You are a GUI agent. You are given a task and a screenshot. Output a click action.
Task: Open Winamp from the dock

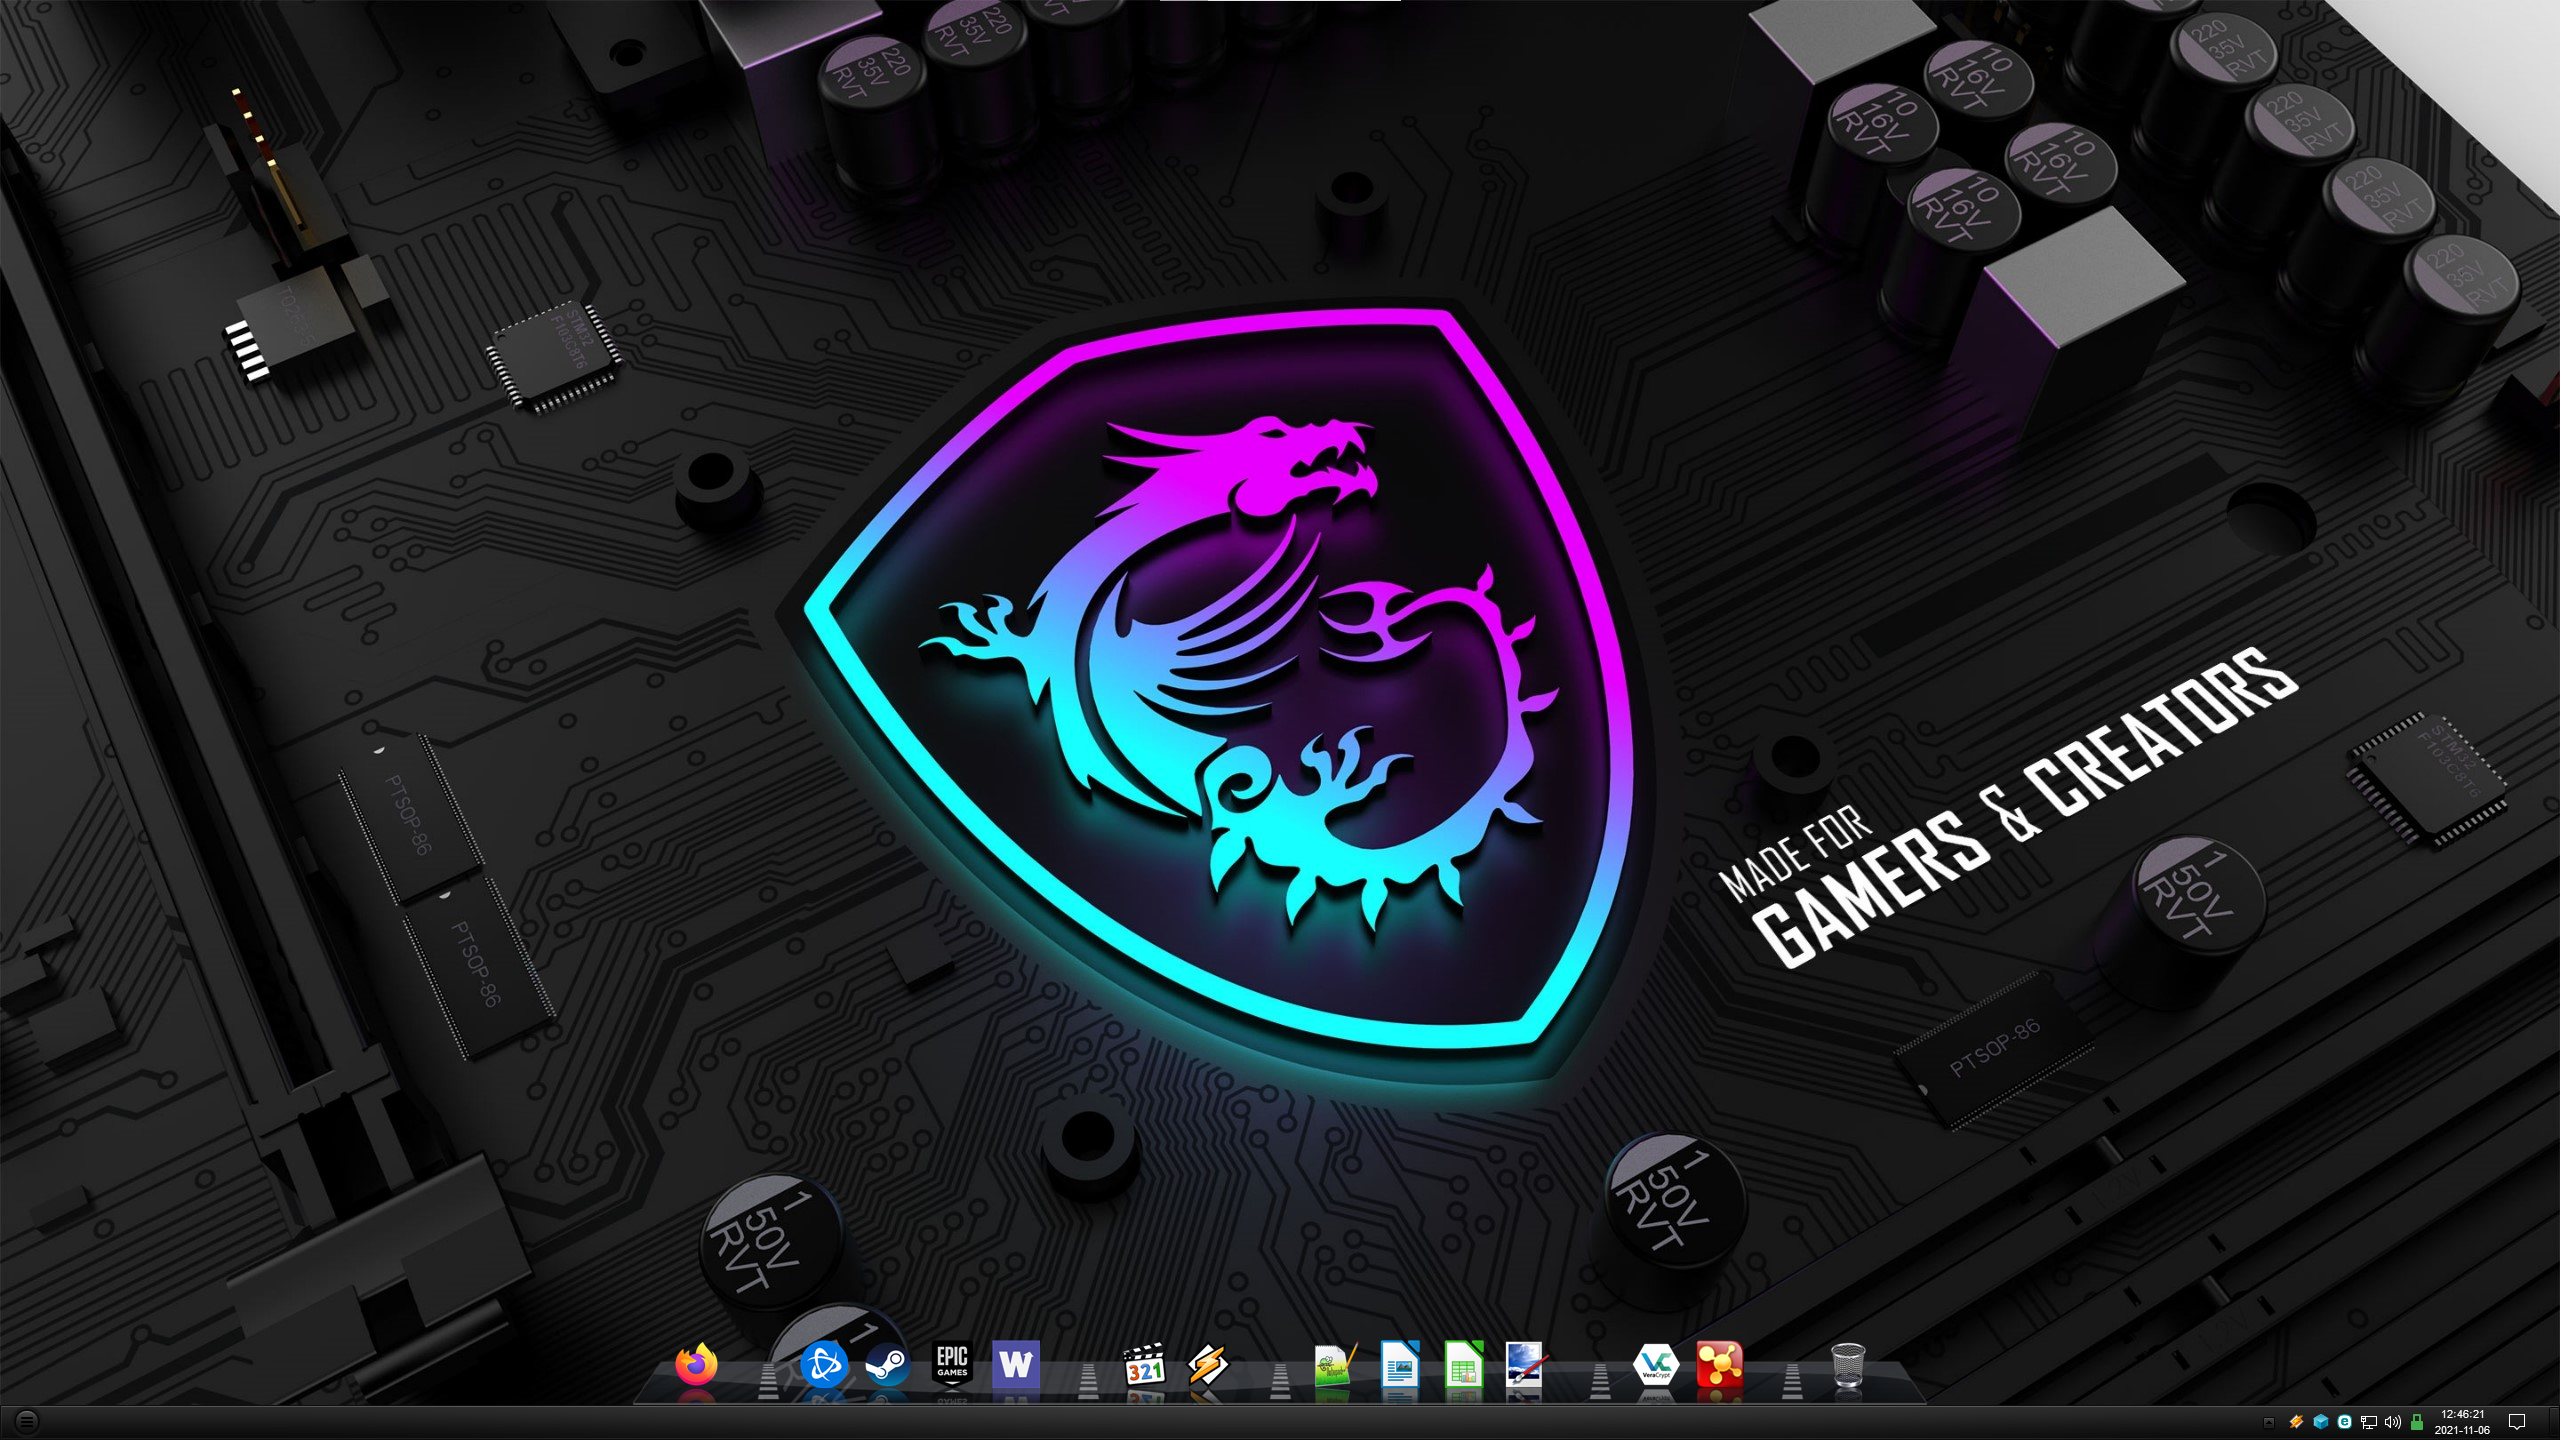click(x=1208, y=1364)
